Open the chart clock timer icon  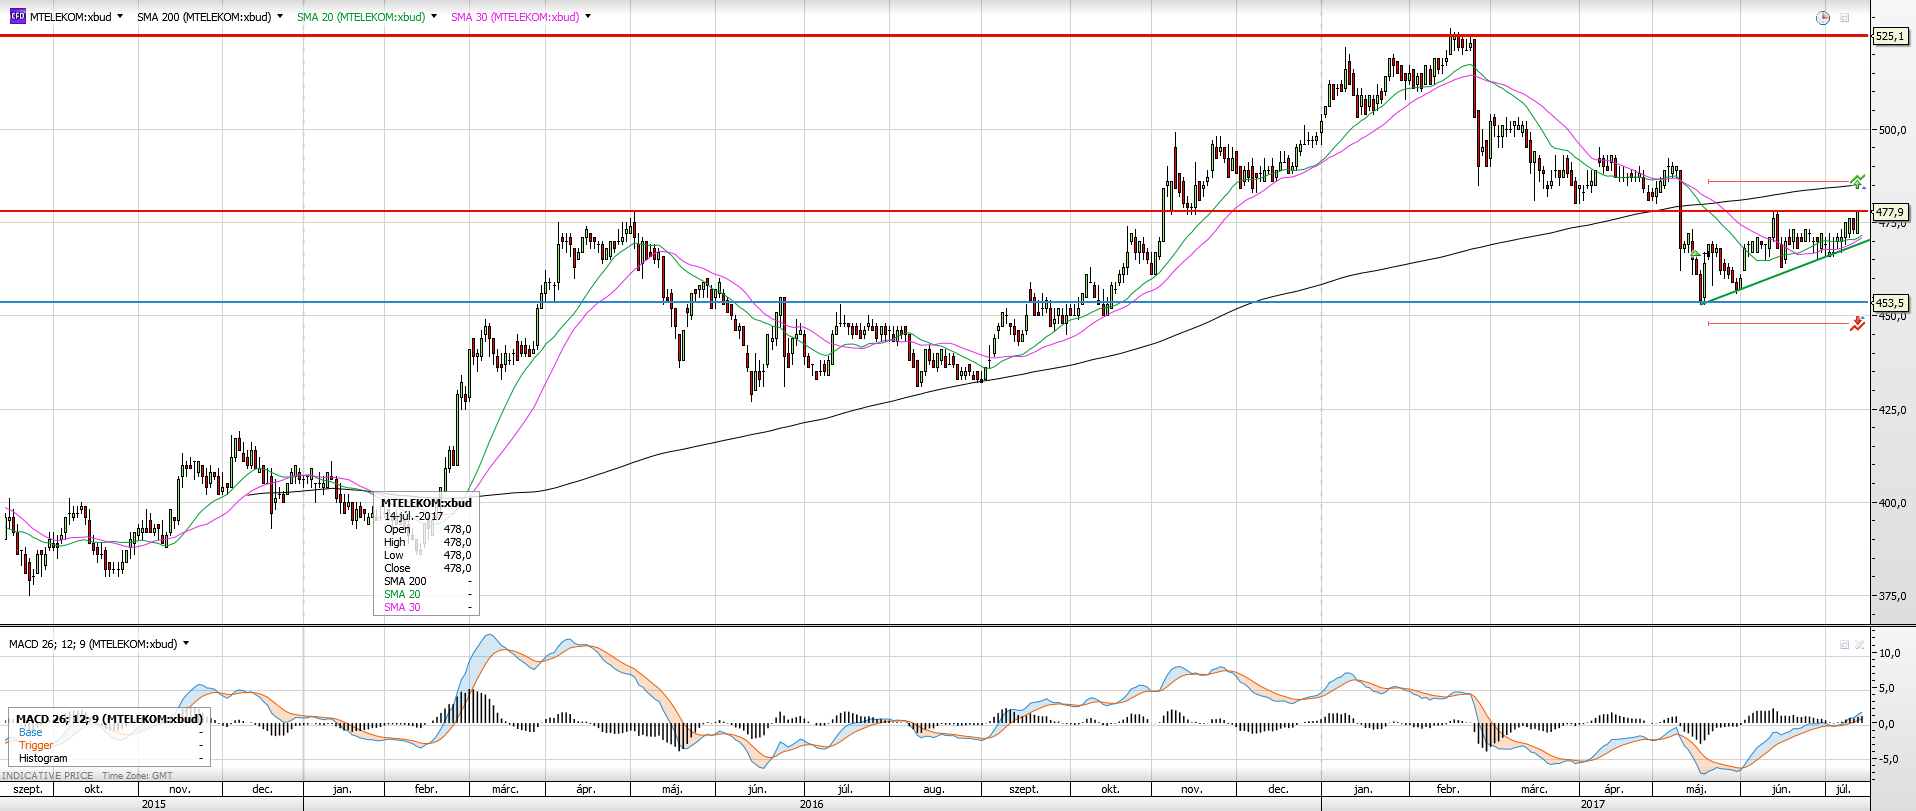pyautogui.click(x=1823, y=17)
